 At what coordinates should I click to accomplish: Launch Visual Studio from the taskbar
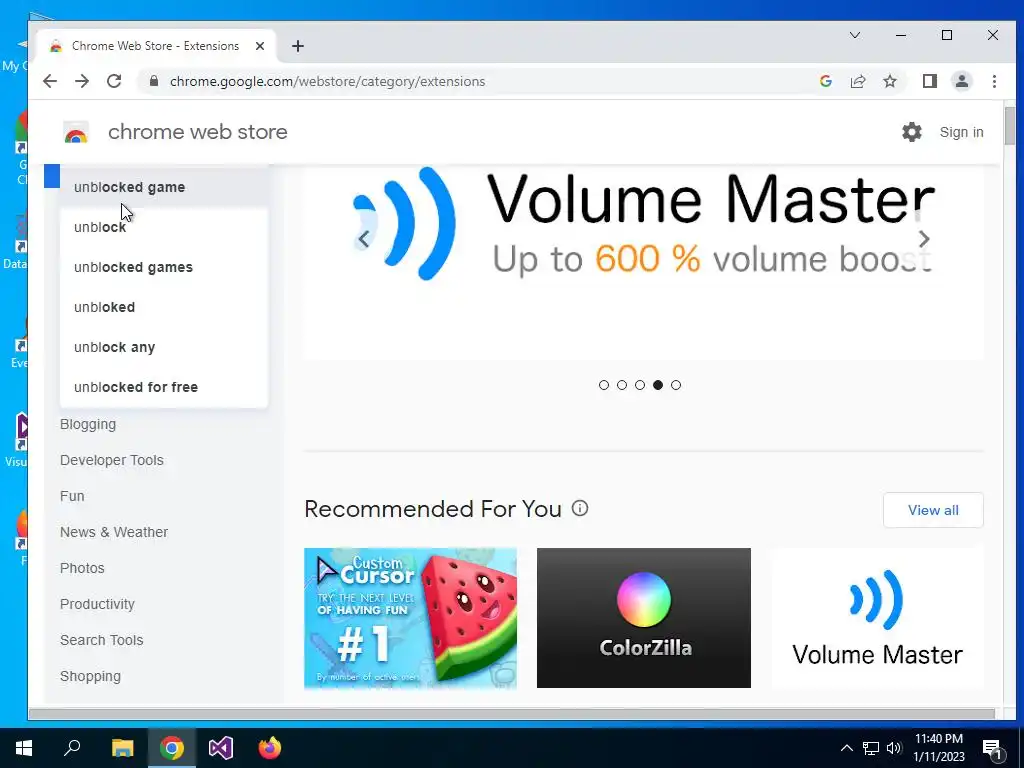click(221, 748)
